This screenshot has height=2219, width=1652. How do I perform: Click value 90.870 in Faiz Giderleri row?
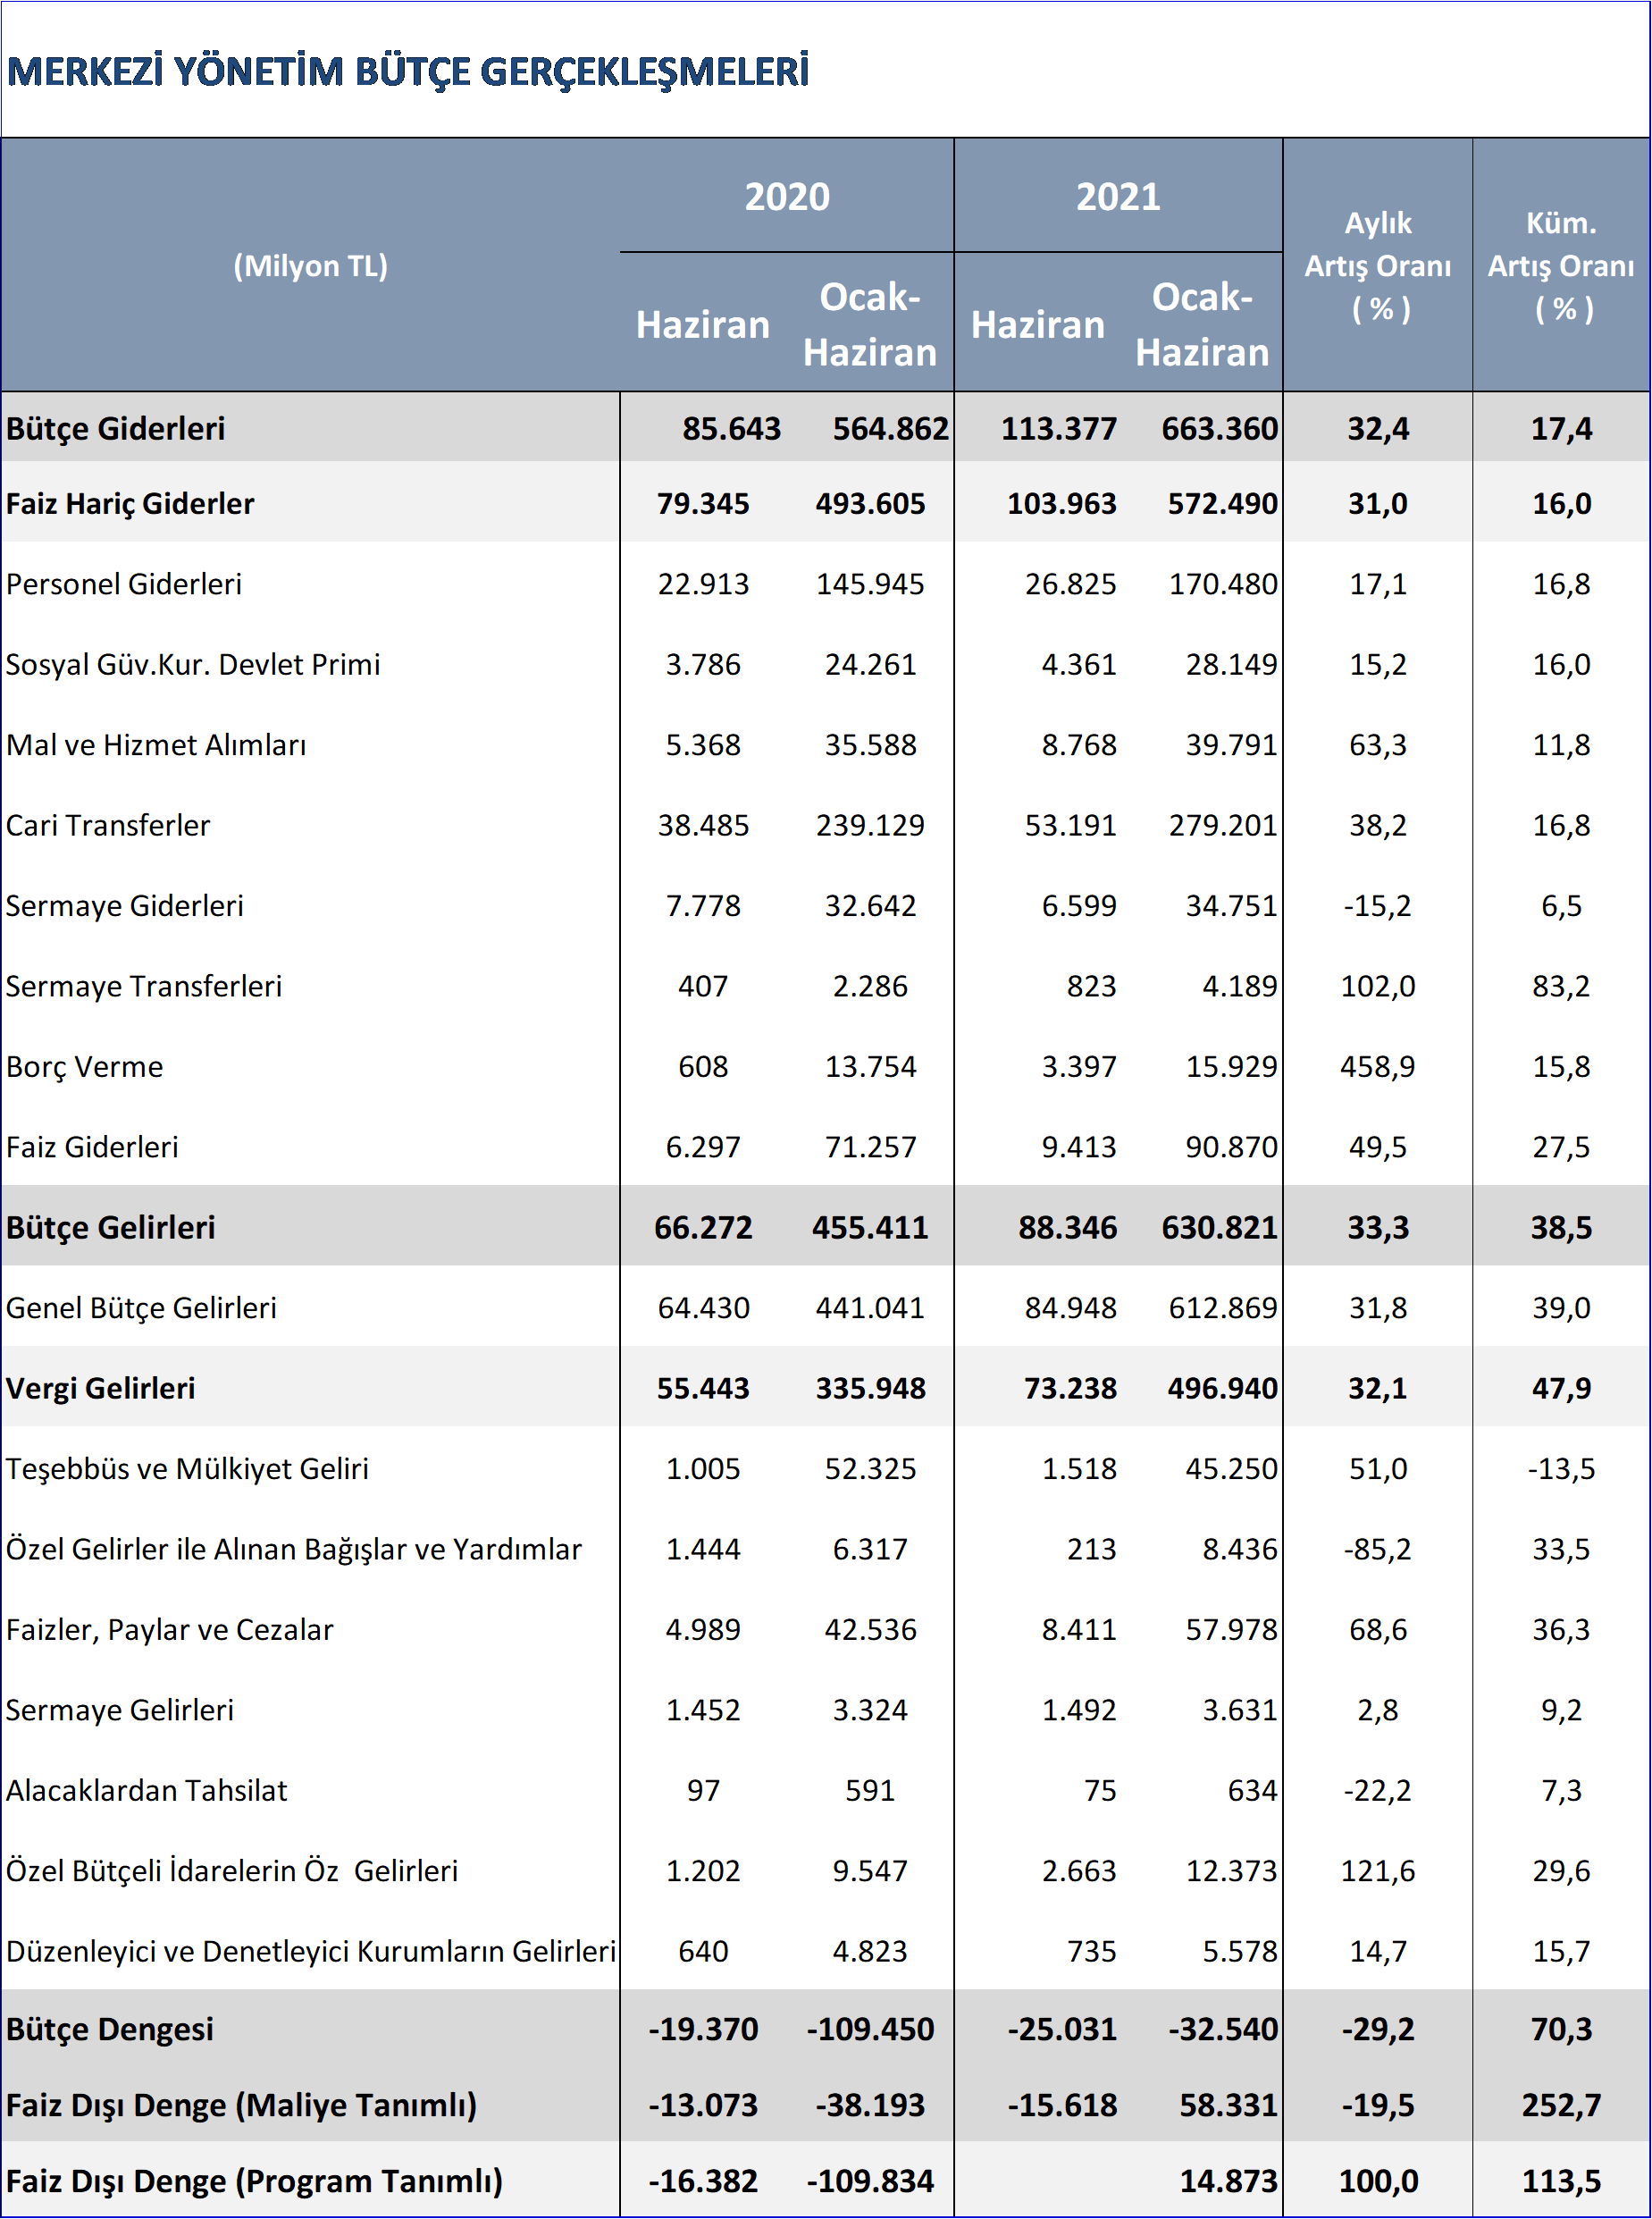pyautogui.click(x=1231, y=1147)
